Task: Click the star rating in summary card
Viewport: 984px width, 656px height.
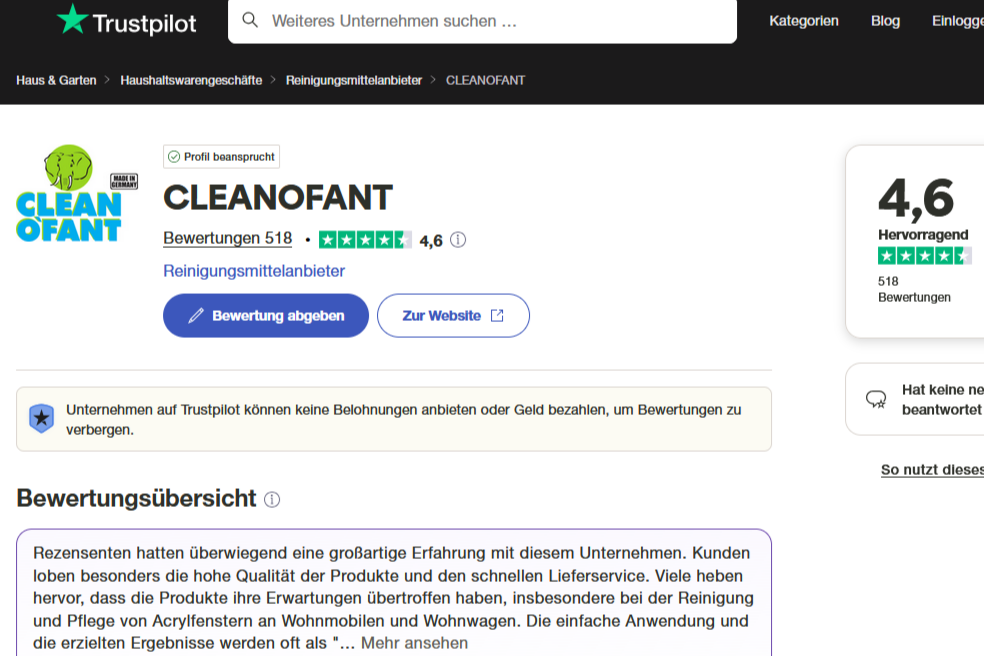Action: coord(924,256)
